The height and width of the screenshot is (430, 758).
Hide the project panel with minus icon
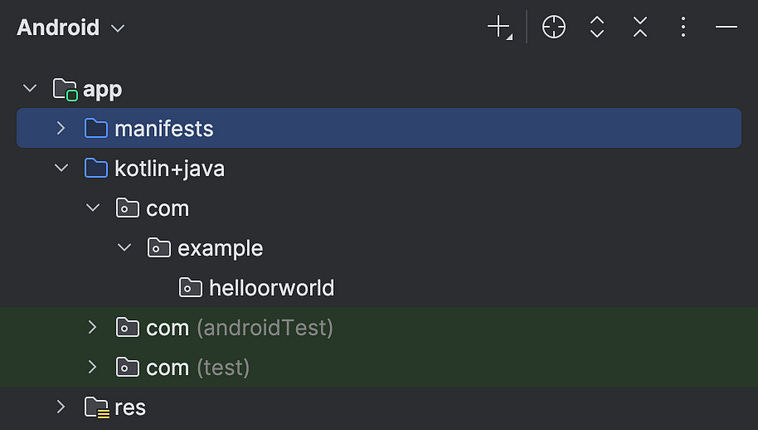(x=726, y=27)
